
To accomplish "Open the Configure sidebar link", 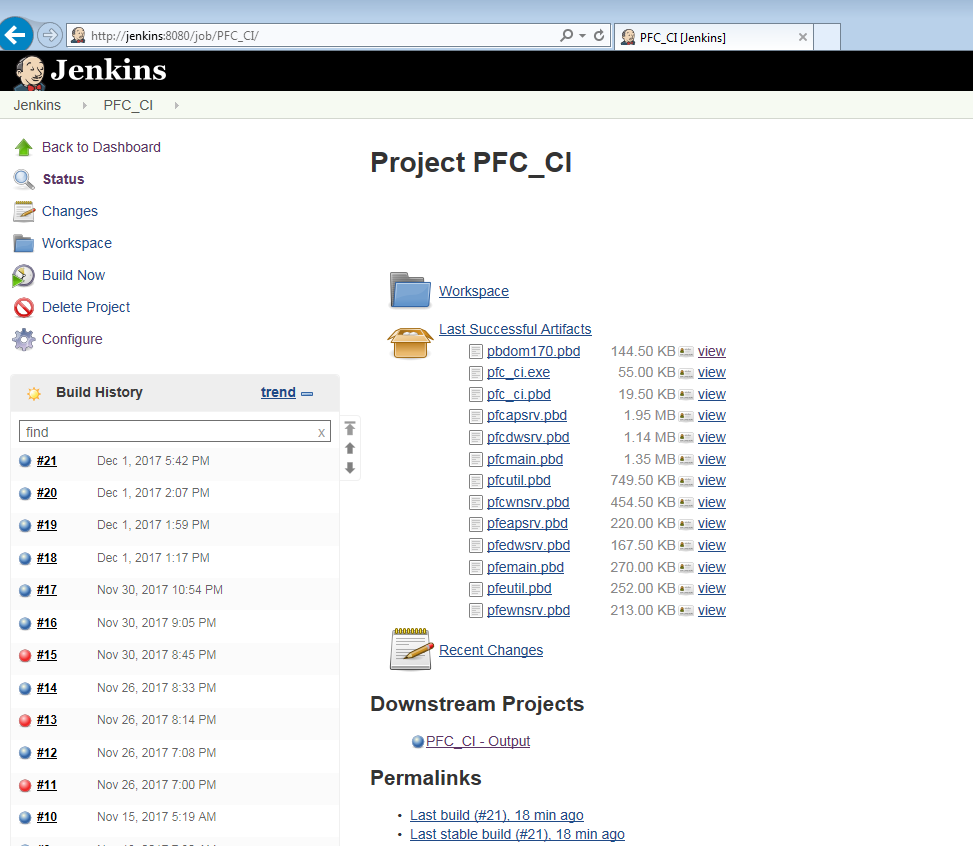I will click(x=72, y=340).
